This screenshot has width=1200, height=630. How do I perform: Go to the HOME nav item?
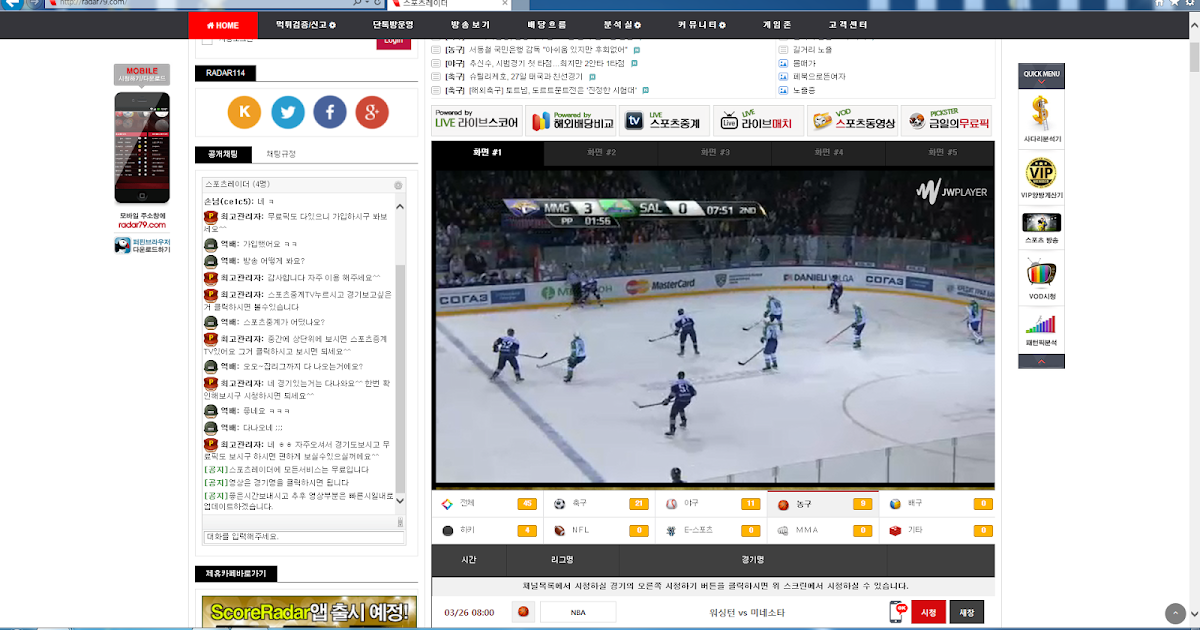coord(222,24)
